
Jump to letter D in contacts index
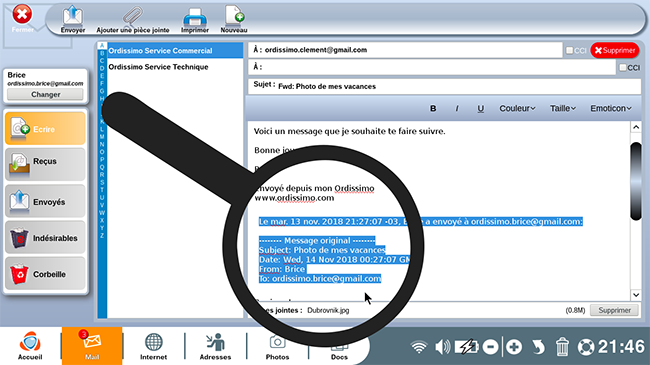point(102,68)
